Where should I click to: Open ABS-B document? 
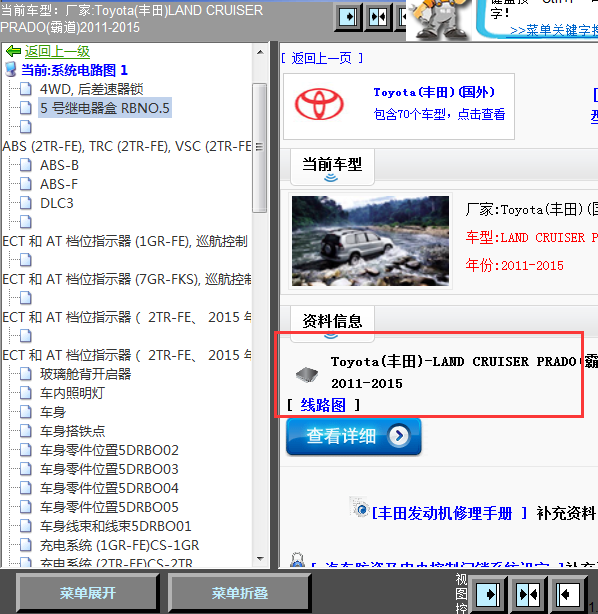(x=59, y=165)
